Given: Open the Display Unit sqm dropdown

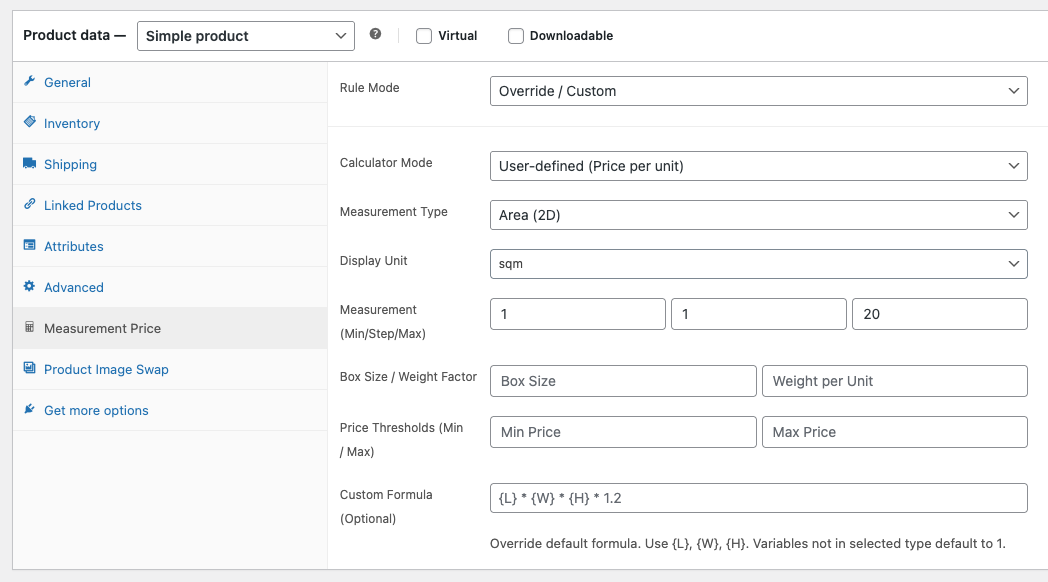Looking at the screenshot, I should (758, 264).
